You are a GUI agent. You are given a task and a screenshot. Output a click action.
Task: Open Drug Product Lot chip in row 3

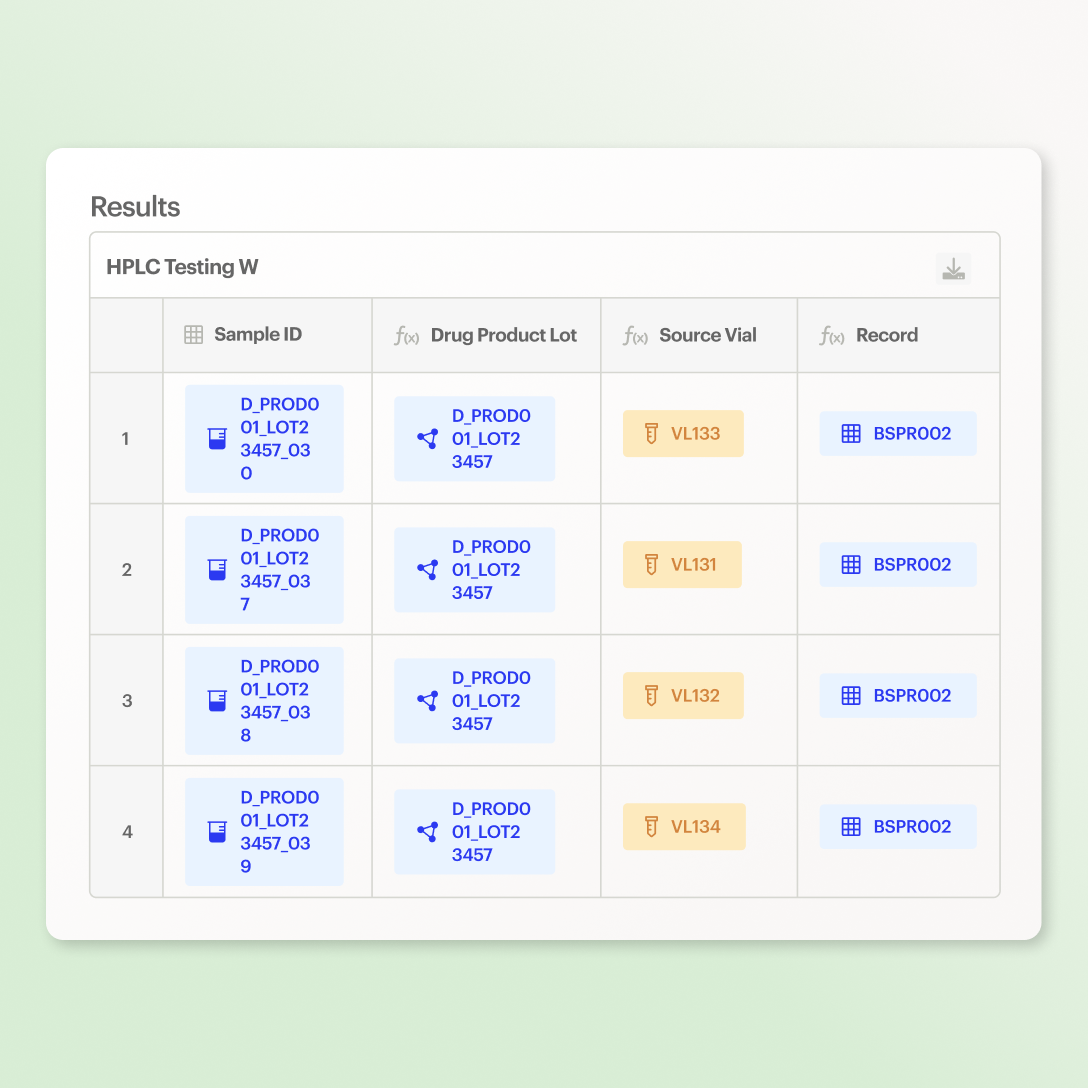click(x=474, y=700)
